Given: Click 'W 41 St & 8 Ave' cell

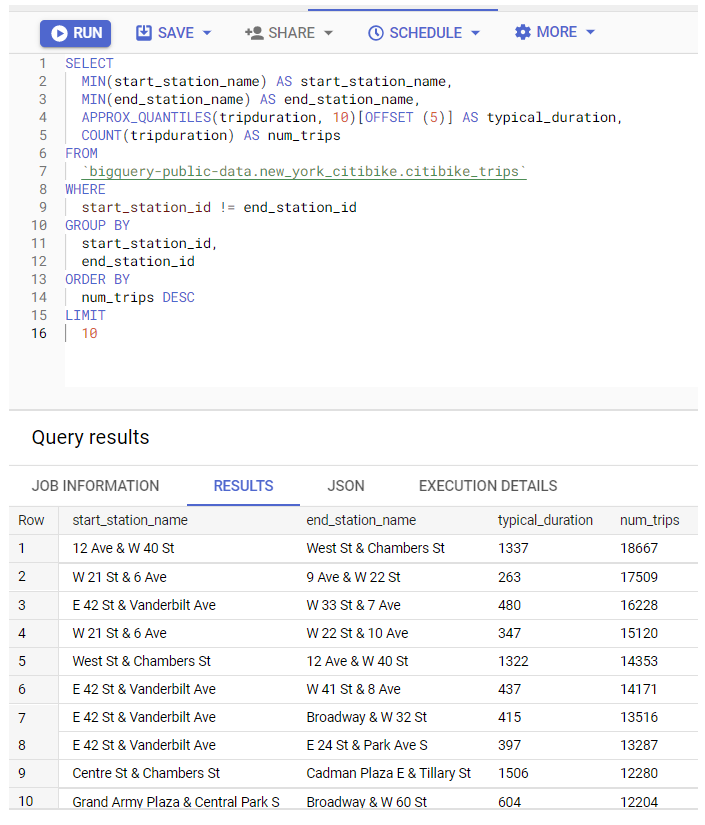Looking at the screenshot, I should tap(354, 689).
